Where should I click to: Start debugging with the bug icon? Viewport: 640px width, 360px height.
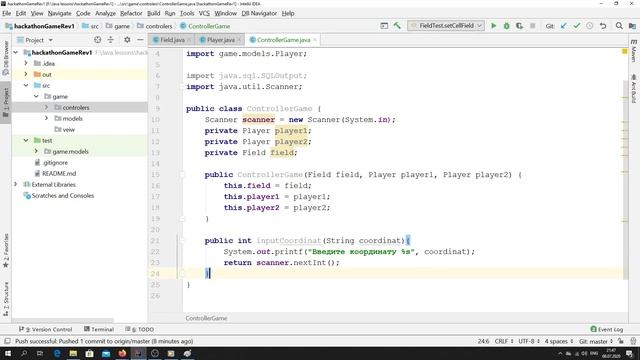507,26
